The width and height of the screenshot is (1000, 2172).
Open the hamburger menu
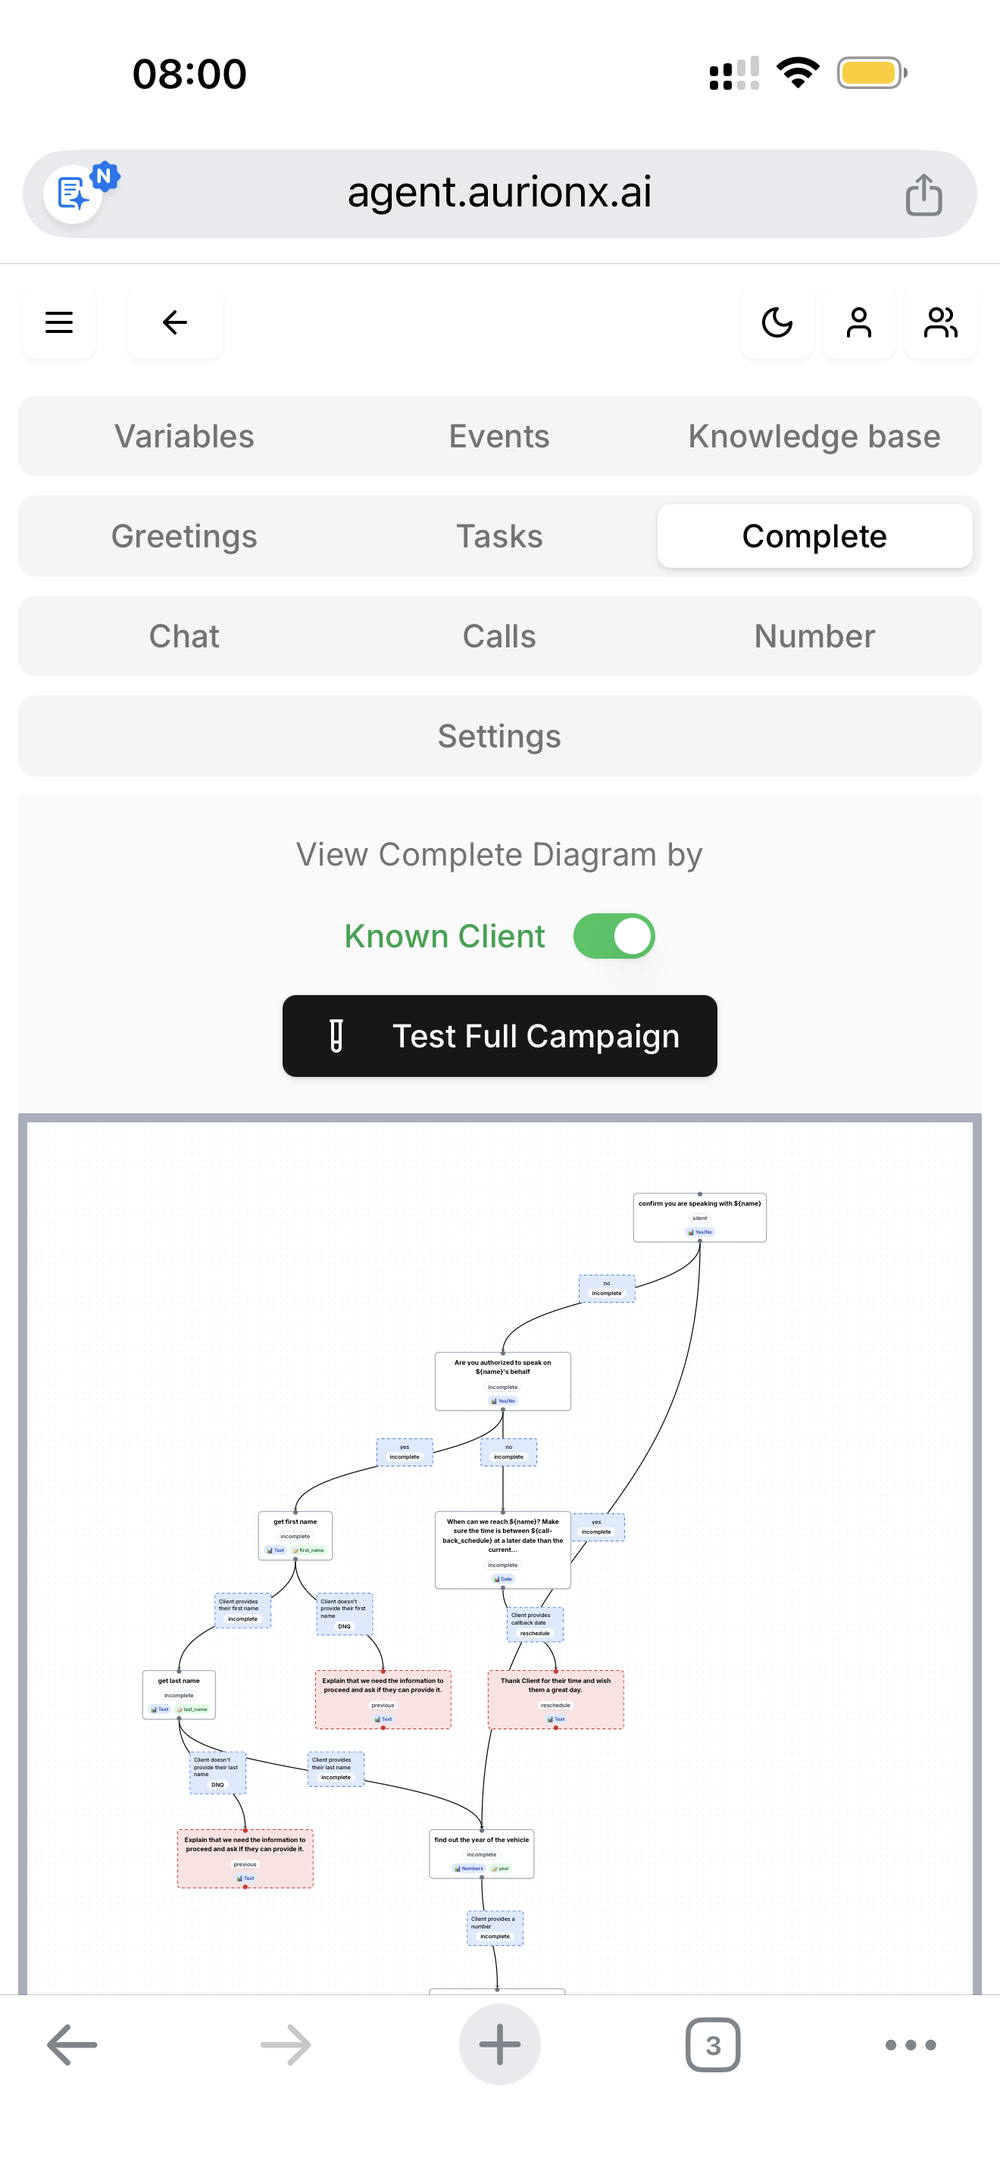58,322
